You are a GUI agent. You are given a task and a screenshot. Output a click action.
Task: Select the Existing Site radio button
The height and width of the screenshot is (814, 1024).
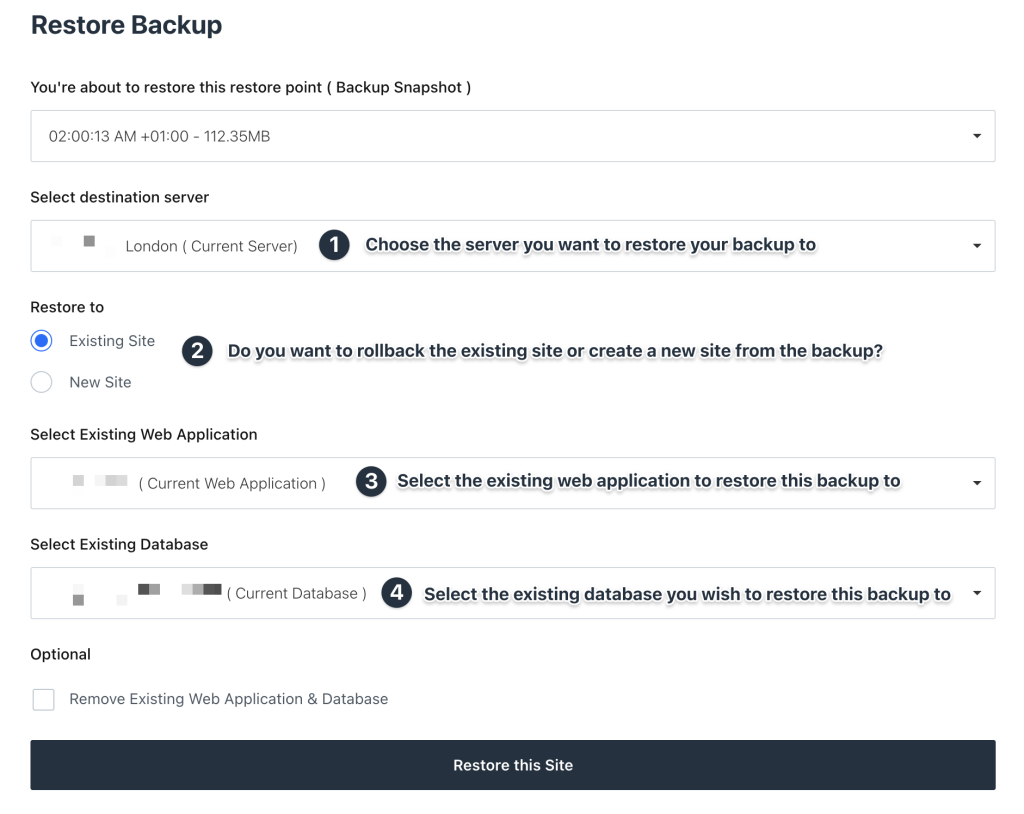tap(42, 341)
